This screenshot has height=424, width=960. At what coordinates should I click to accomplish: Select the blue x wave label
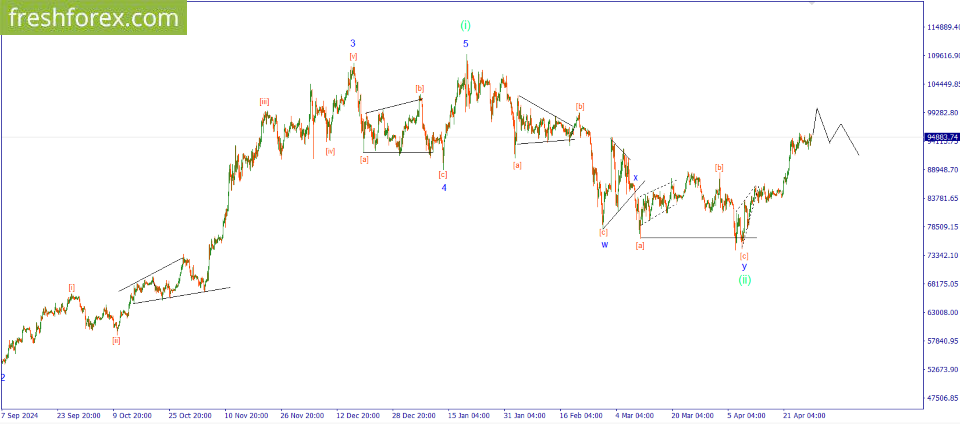[635, 177]
